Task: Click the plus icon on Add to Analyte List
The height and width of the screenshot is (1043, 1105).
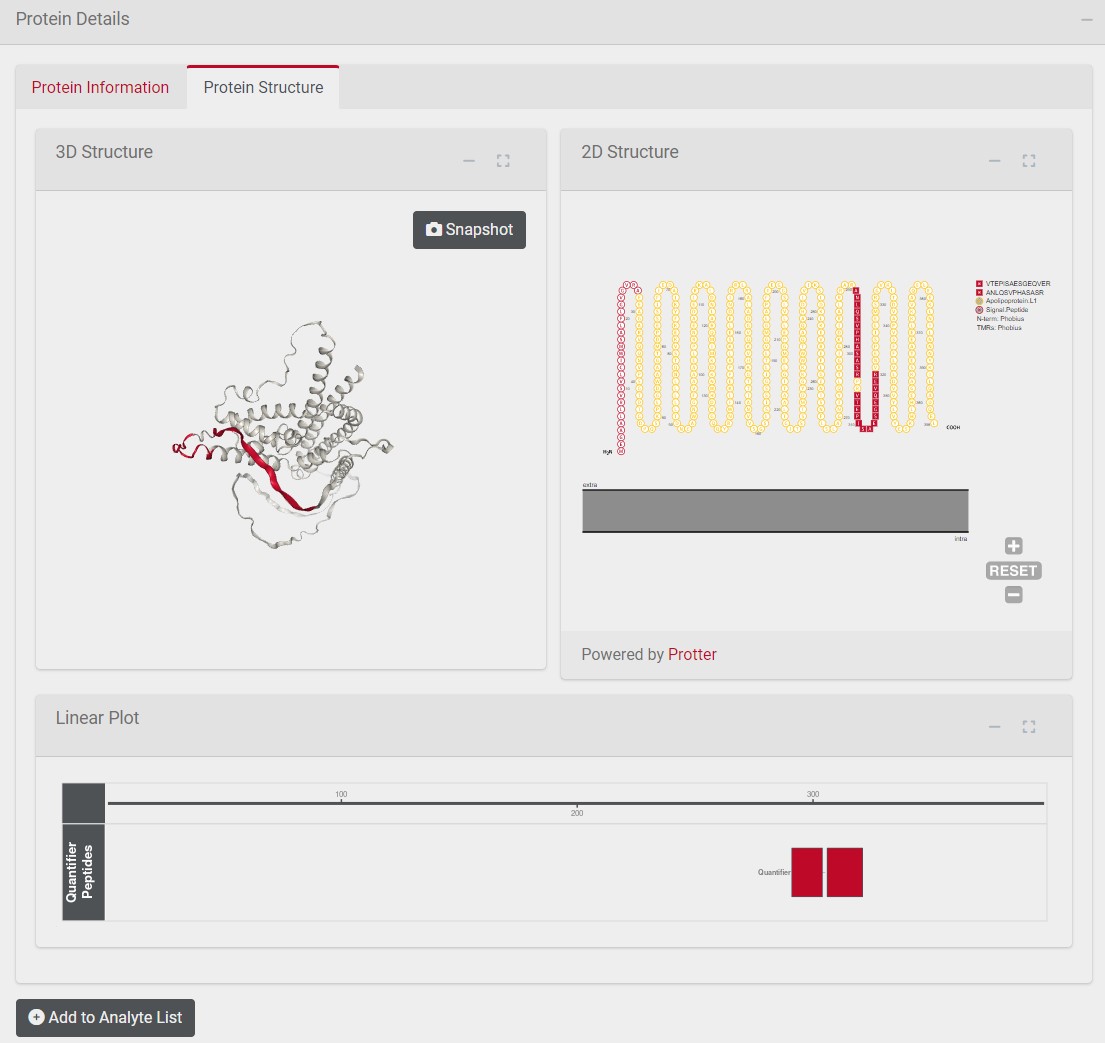Action: 35,1017
